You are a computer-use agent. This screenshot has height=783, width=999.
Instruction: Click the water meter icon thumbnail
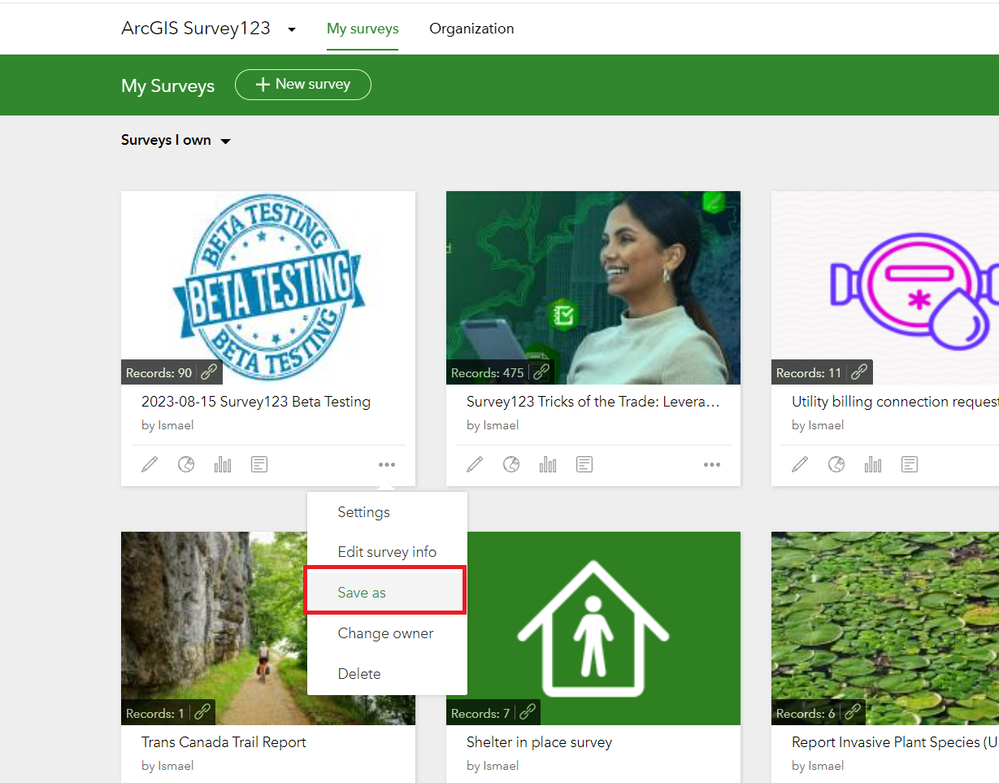pyautogui.click(x=885, y=287)
